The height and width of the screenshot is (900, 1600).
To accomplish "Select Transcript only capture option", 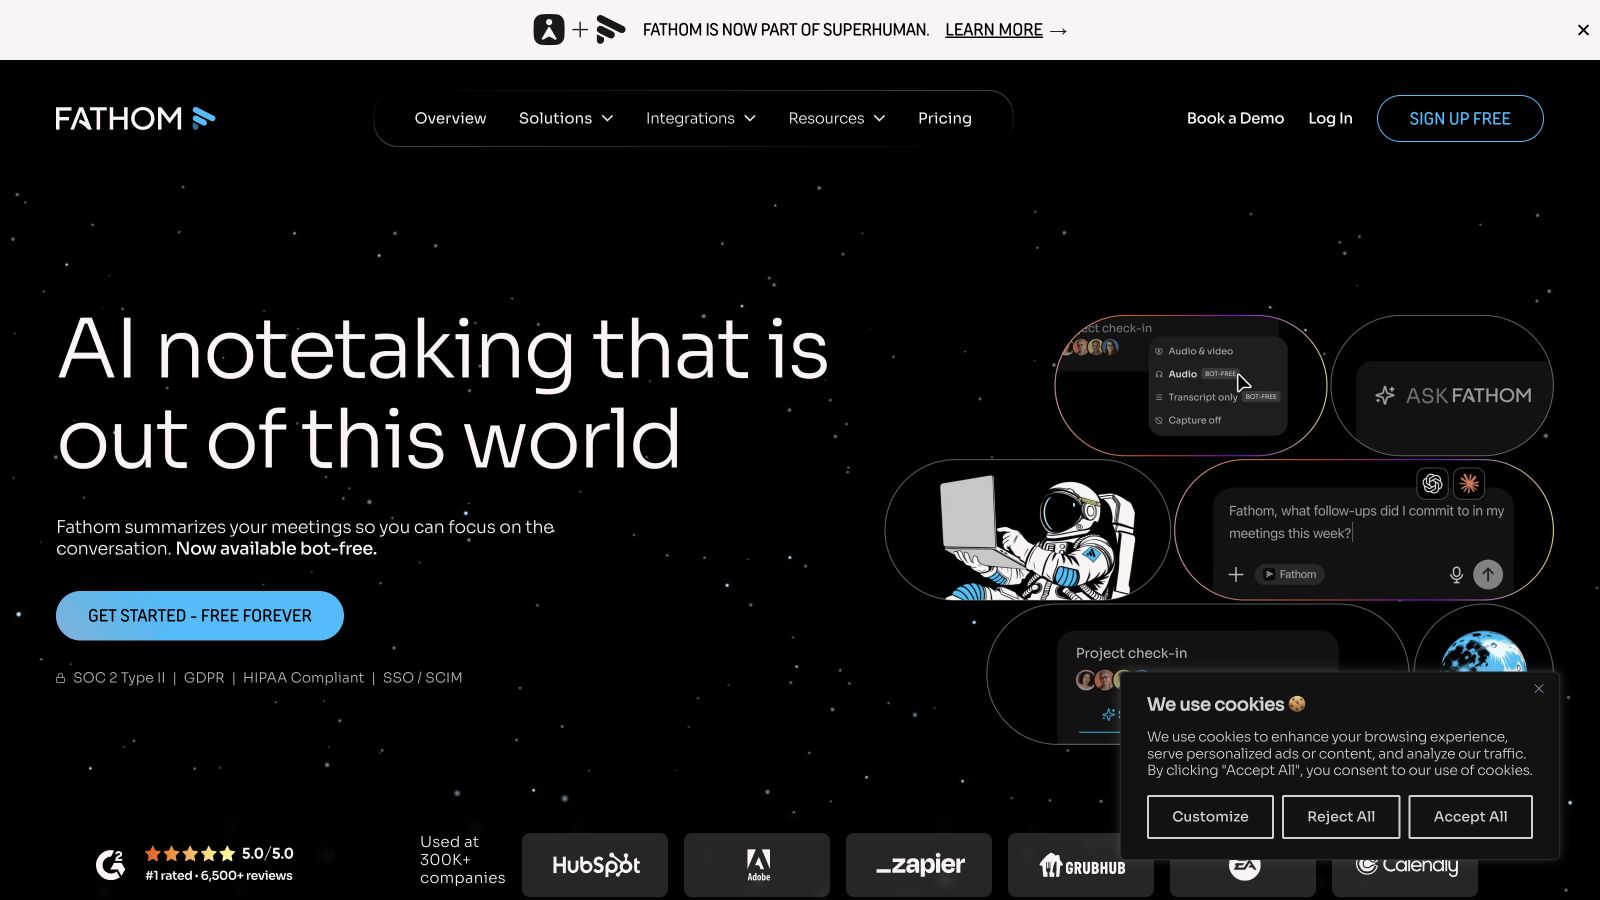I will pos(1218,397).
